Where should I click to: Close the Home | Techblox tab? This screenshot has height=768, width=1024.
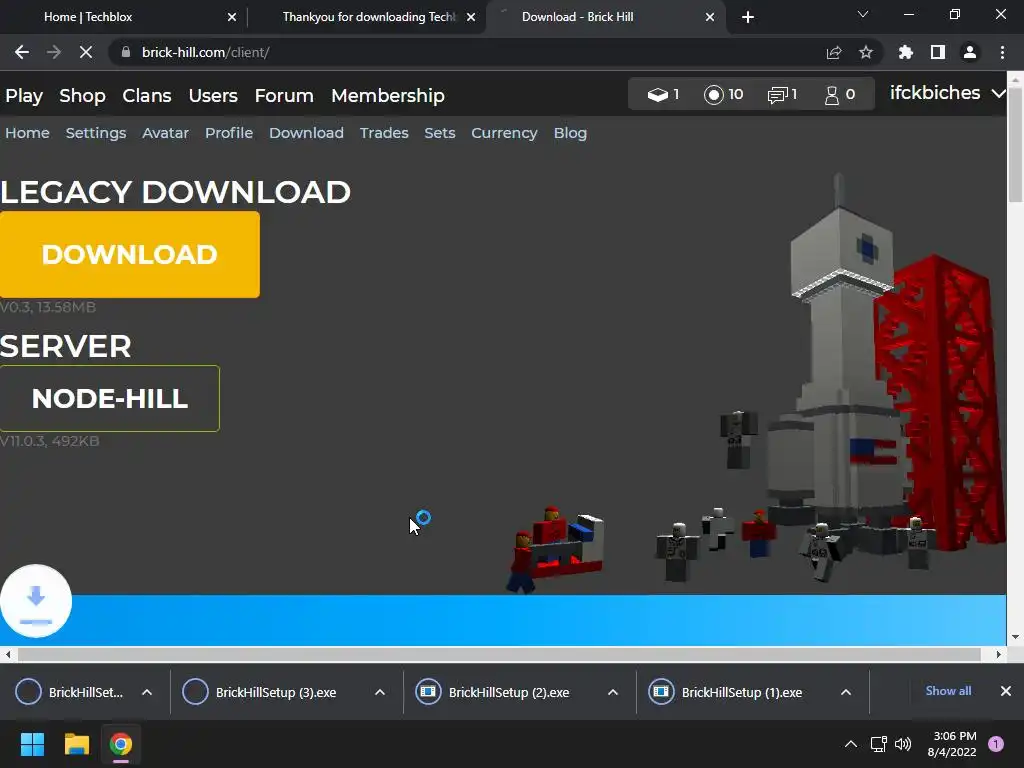pos(232,17)
